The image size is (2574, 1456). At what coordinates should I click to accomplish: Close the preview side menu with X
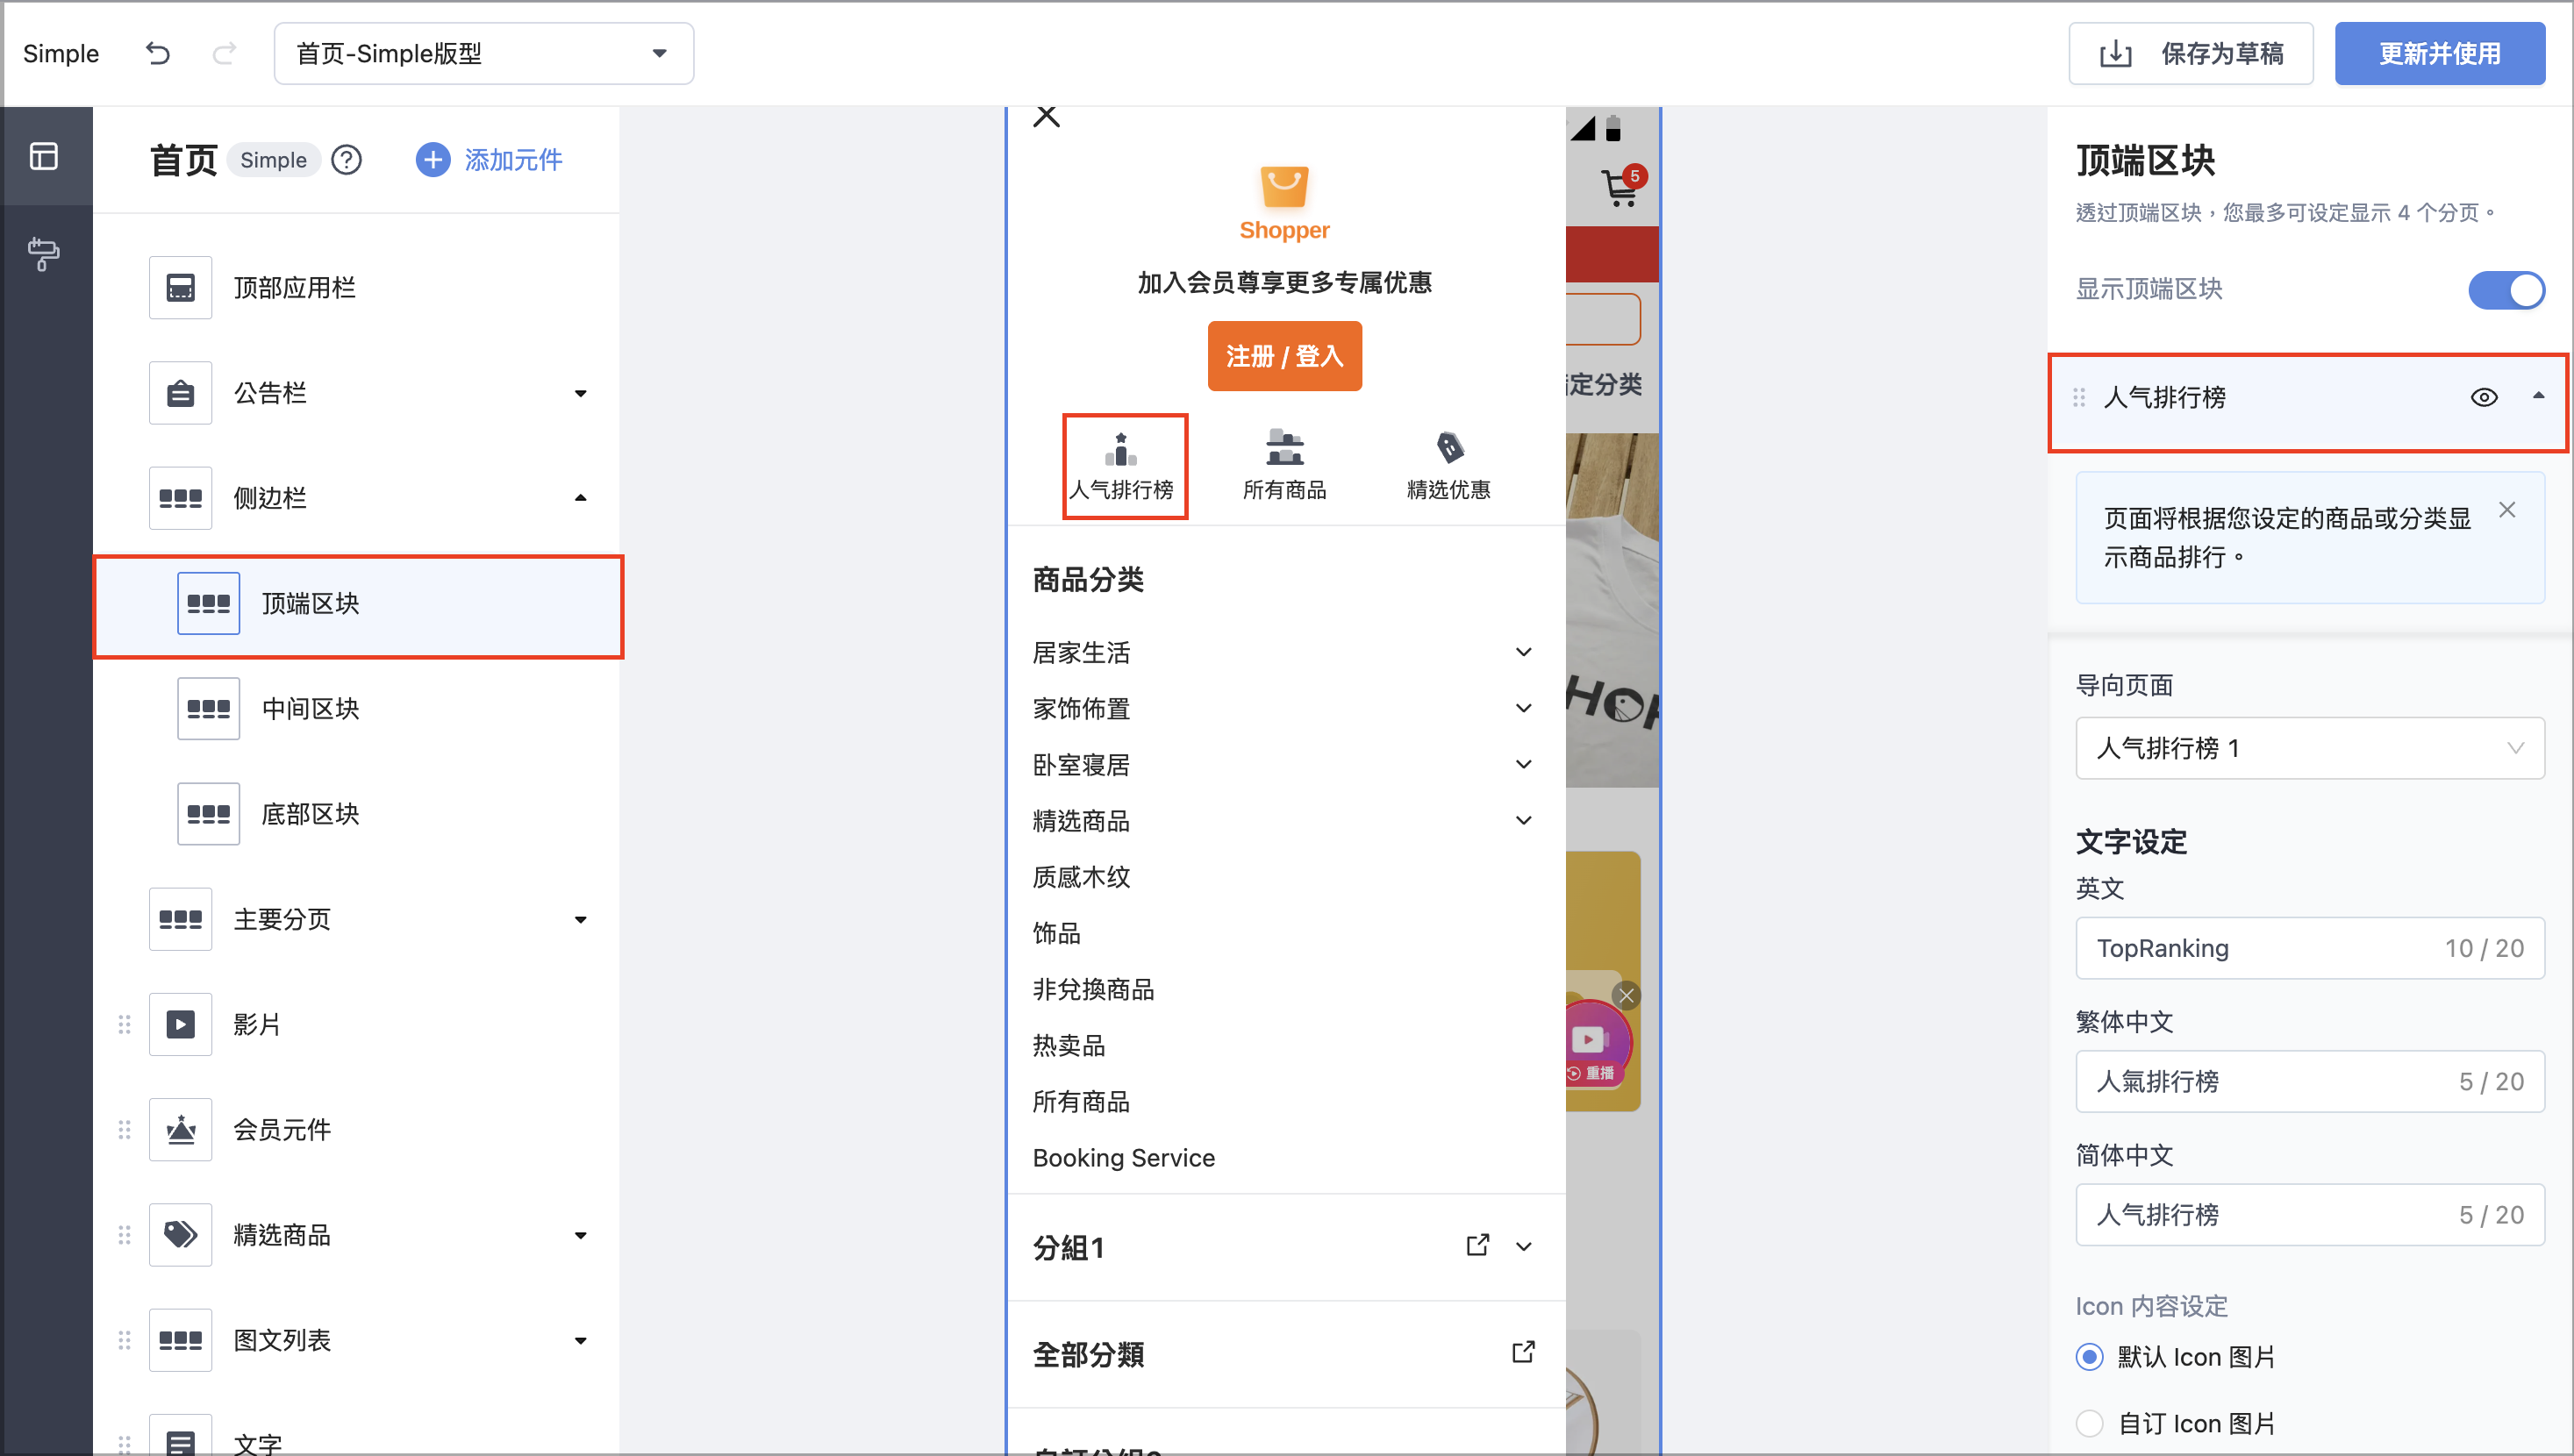[1046, 116]
